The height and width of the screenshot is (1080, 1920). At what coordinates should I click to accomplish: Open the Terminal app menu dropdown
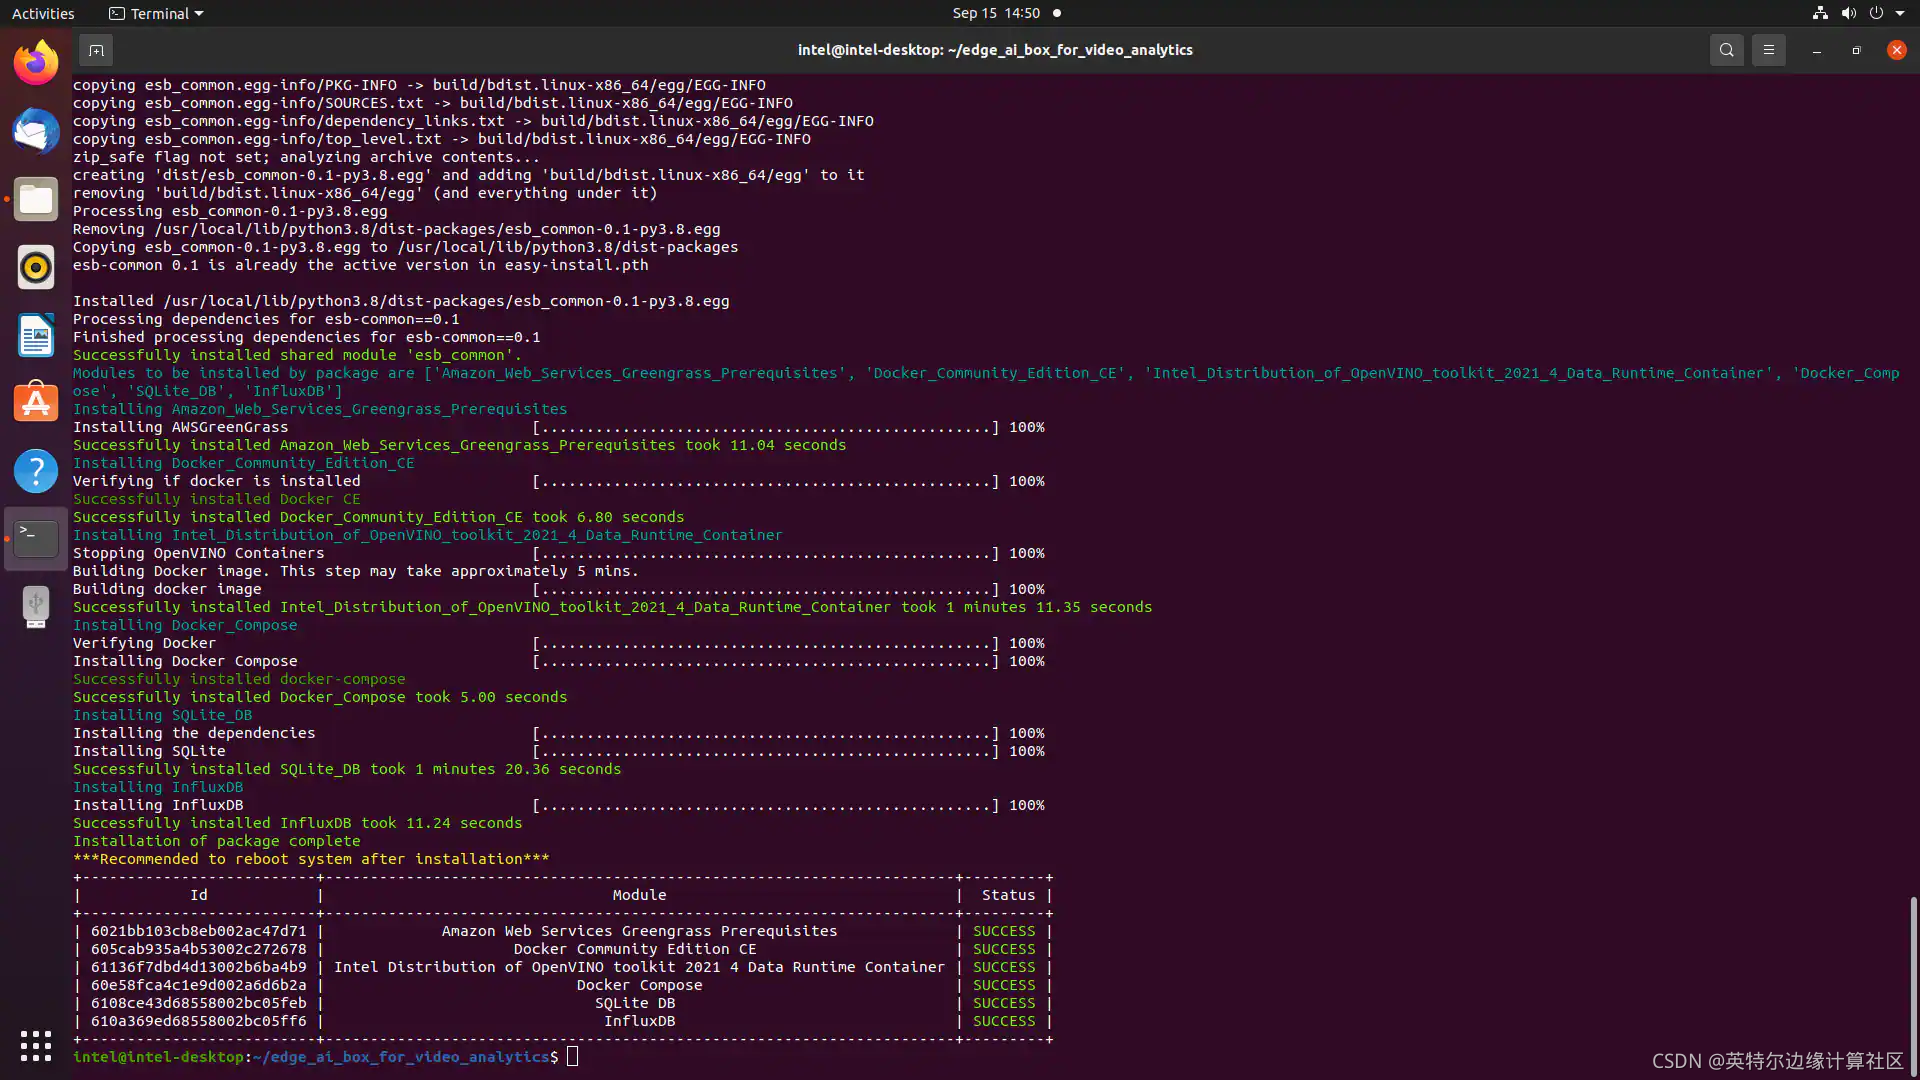pos(156,13)
